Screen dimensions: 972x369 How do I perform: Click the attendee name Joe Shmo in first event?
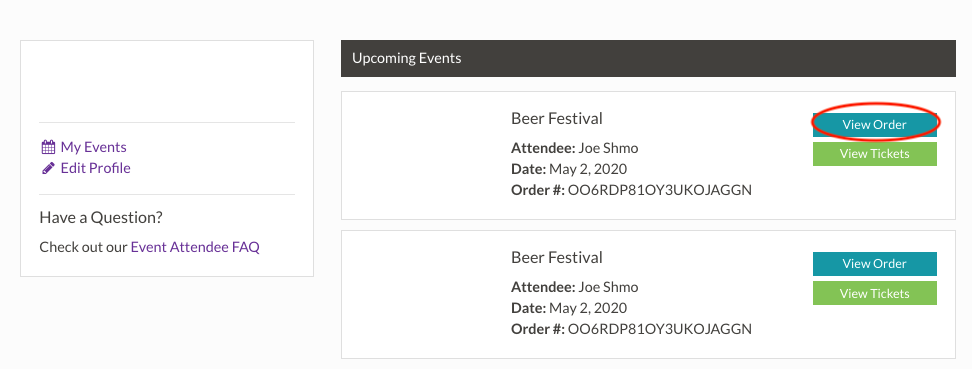click(608, 148)
